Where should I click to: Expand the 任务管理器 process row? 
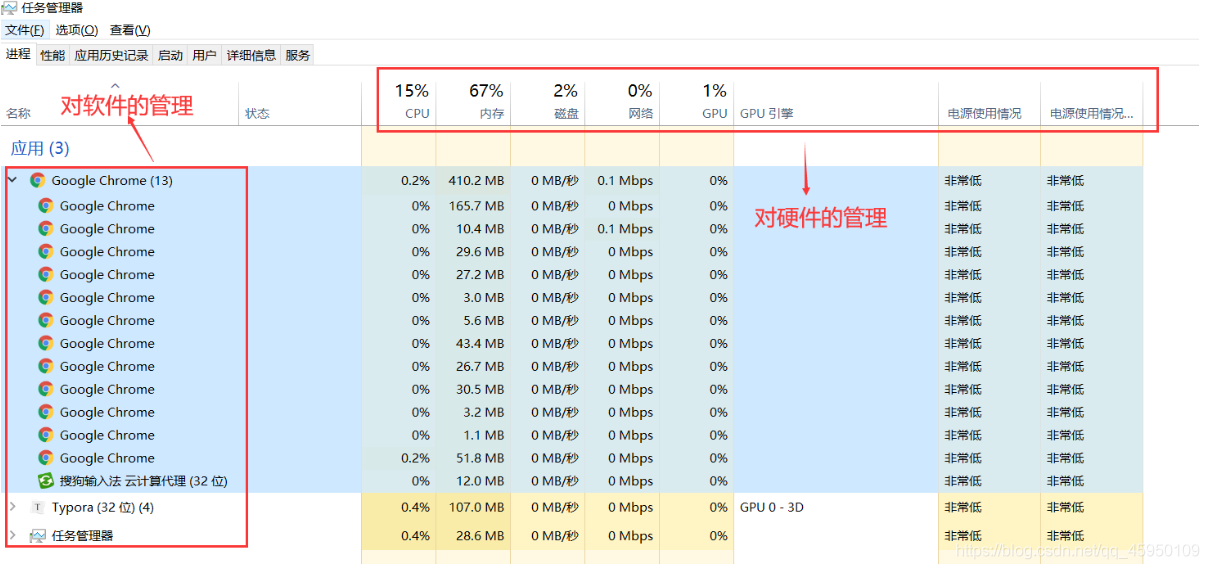click(12, 535)
